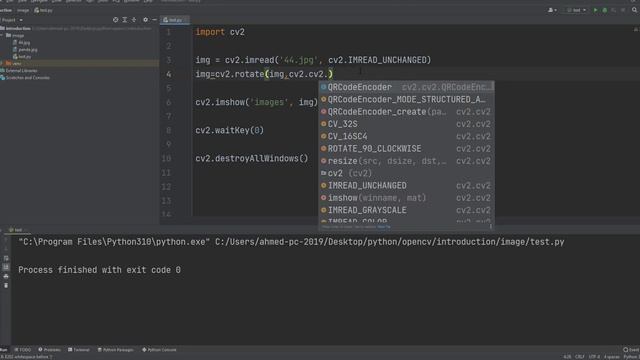Image resolution: width=640 pixels, height=360 pixels.
Task: Click the cv2.imshow line in editor
Action: [x=256, y=102]
